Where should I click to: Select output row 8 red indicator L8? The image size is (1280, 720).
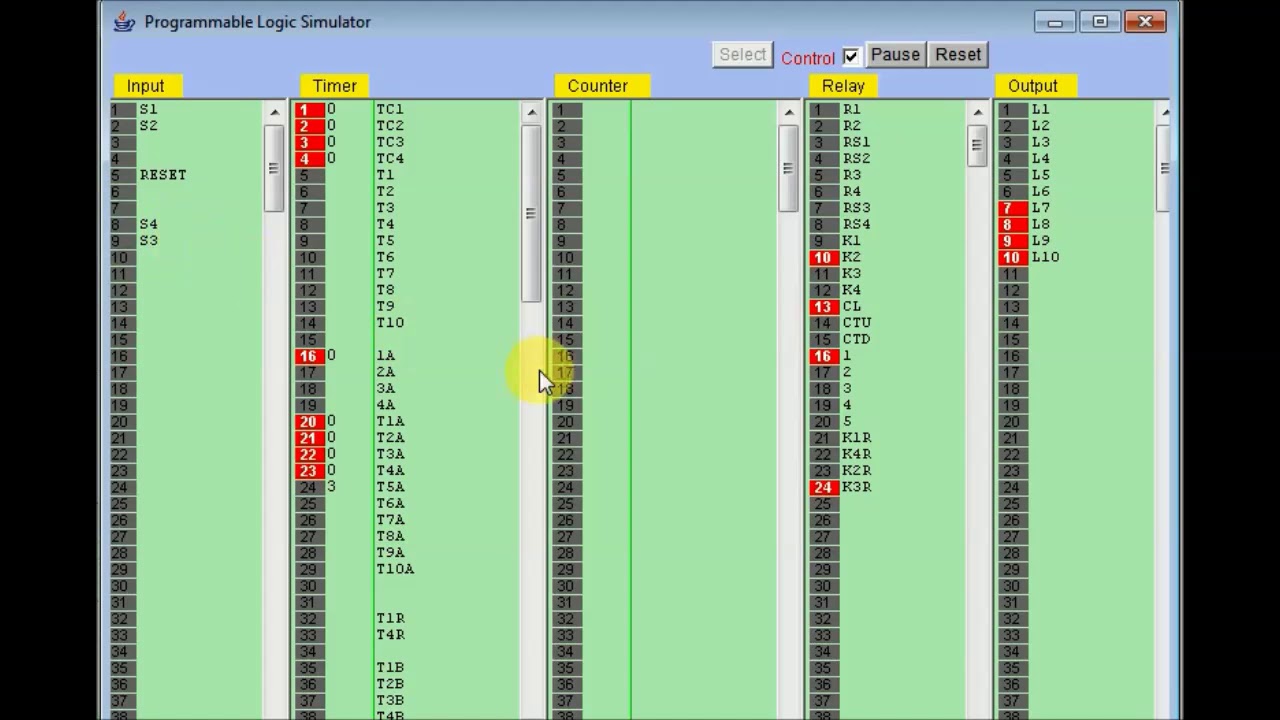[1011, 224]
